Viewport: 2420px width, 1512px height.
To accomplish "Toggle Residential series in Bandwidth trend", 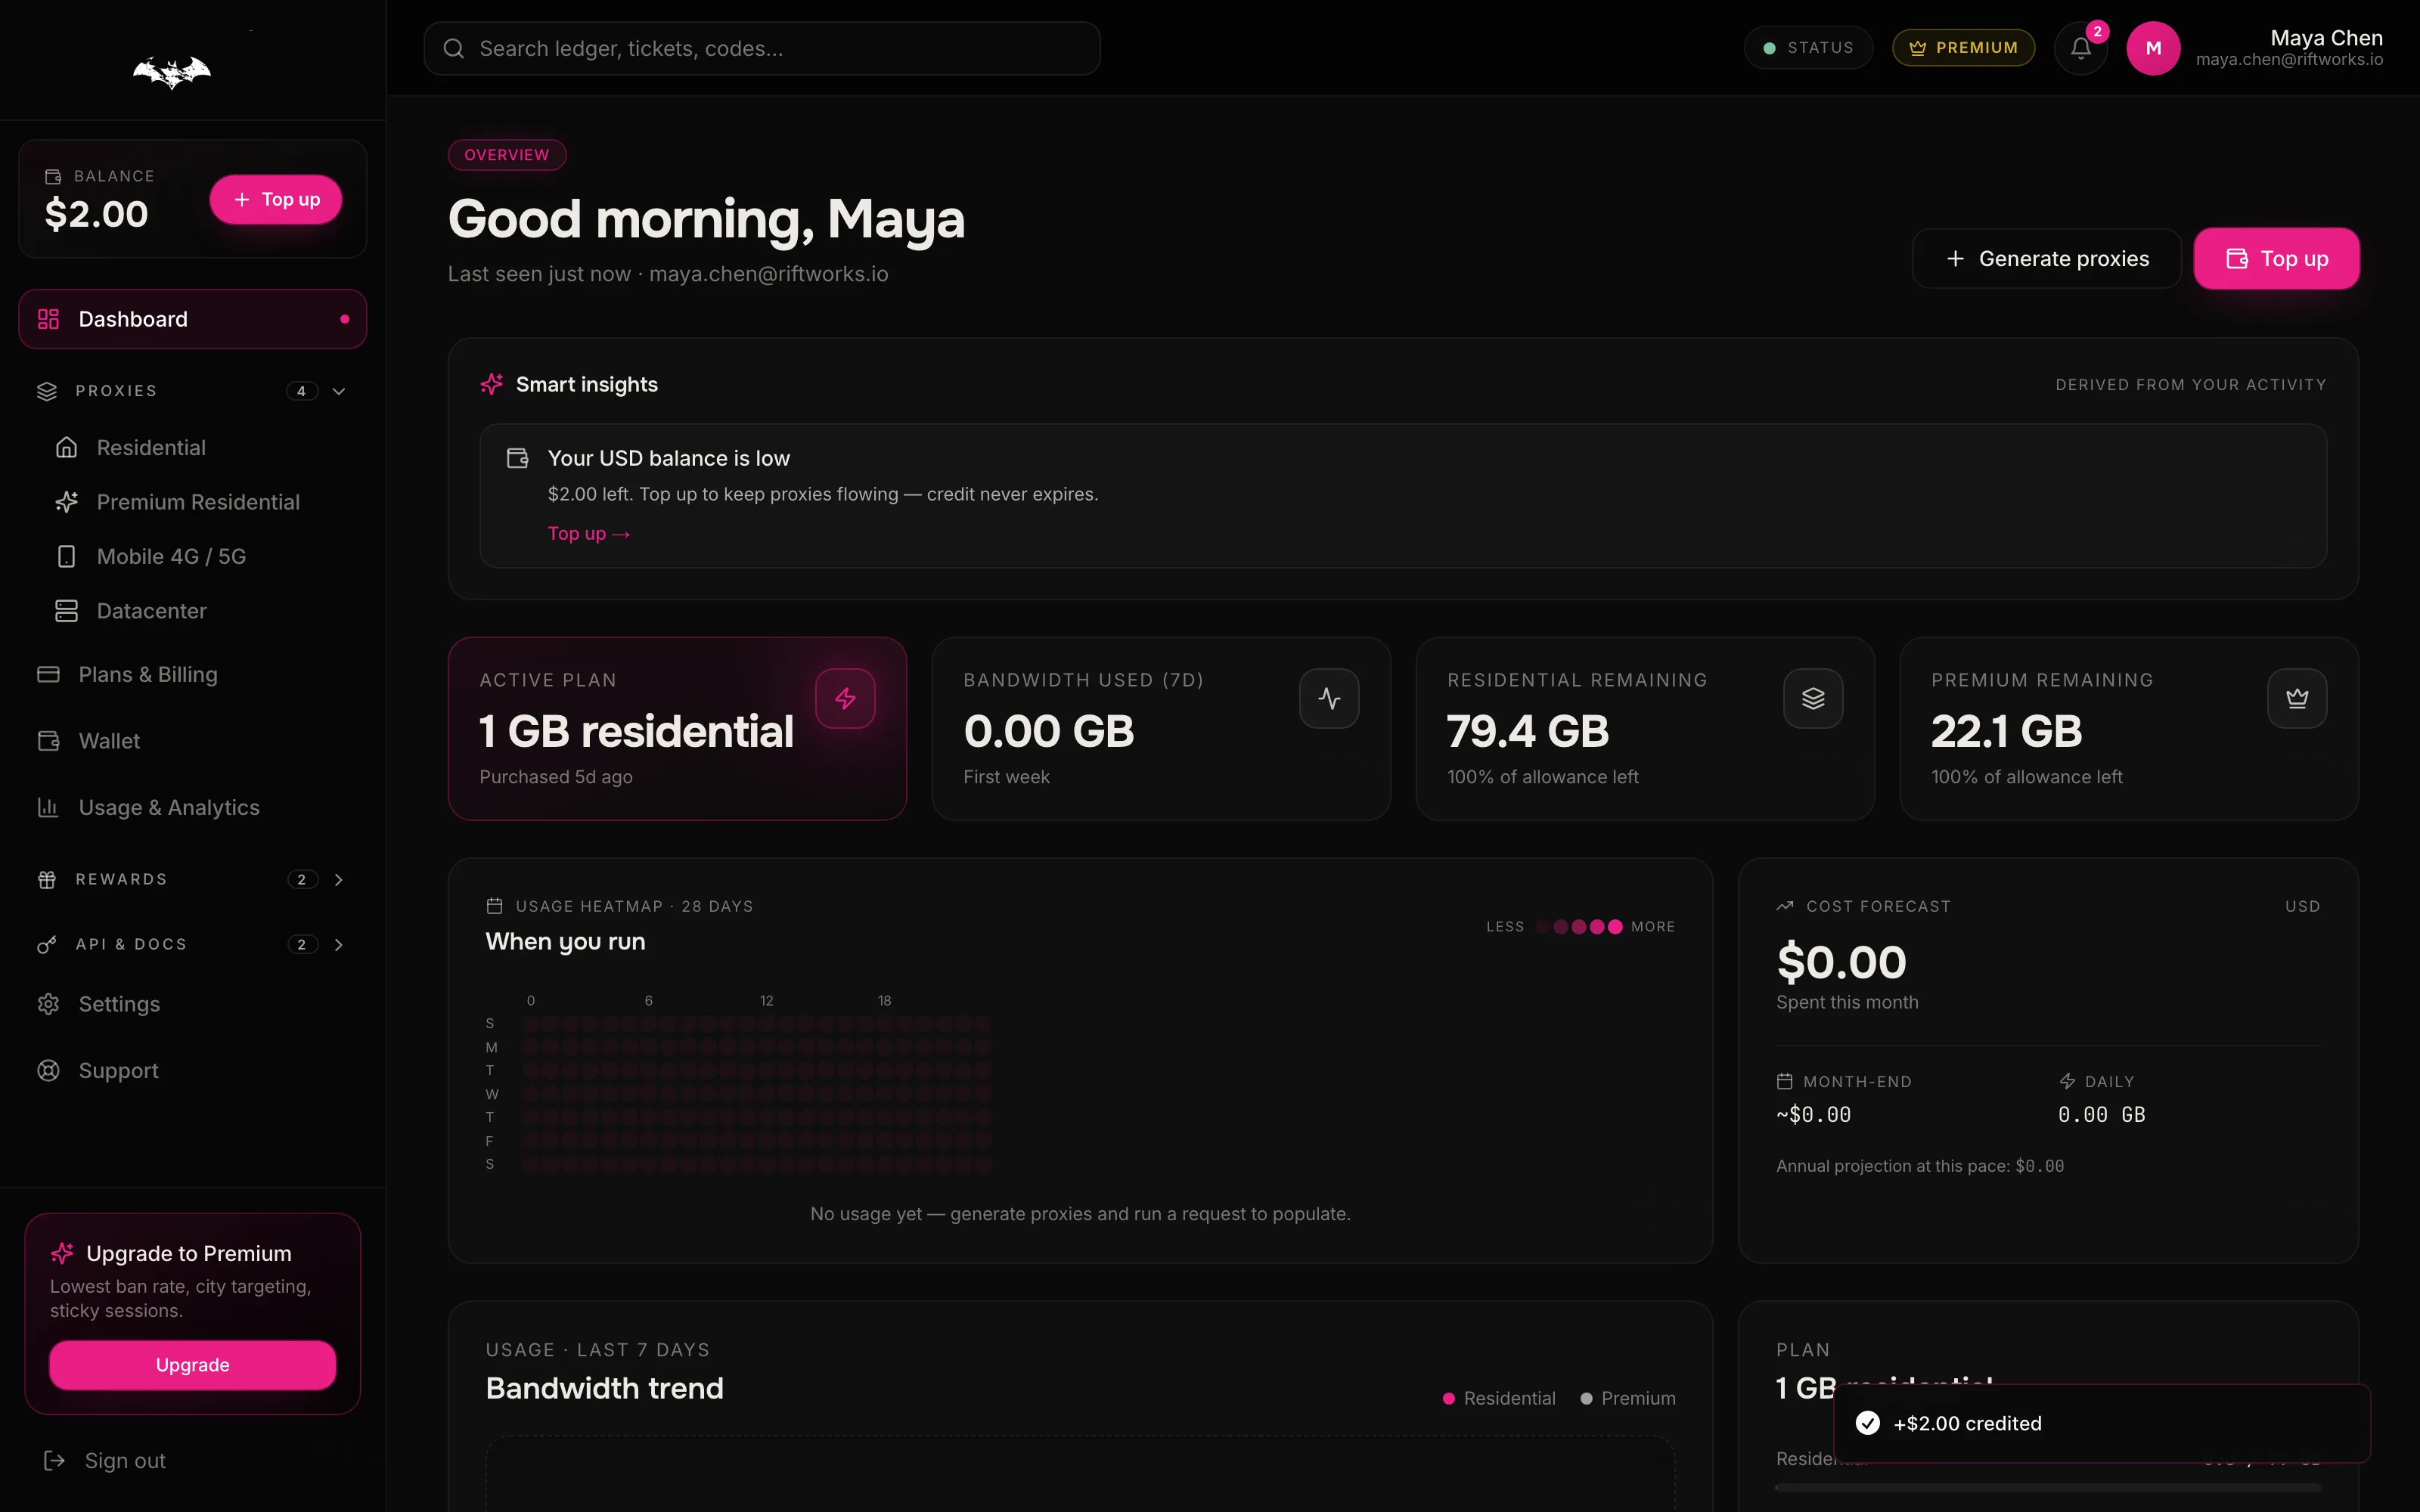I will 1499,1398.
